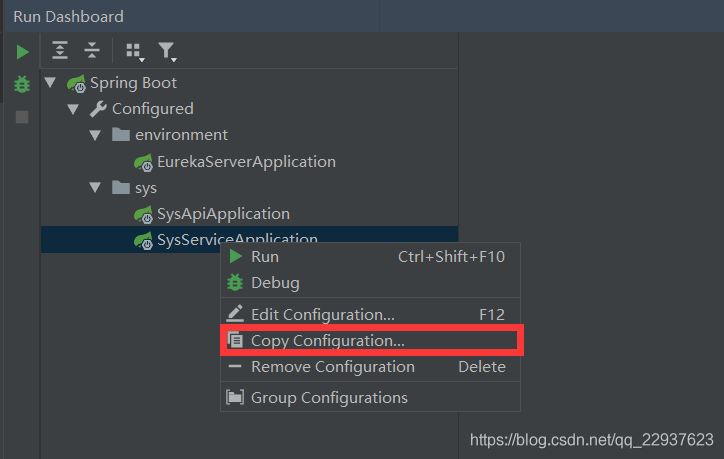The width and height of the screenshot is (724, 459).
Task: Select SysApiApplication in the tree
Action: pyautogui.click(x=223, y=214)
